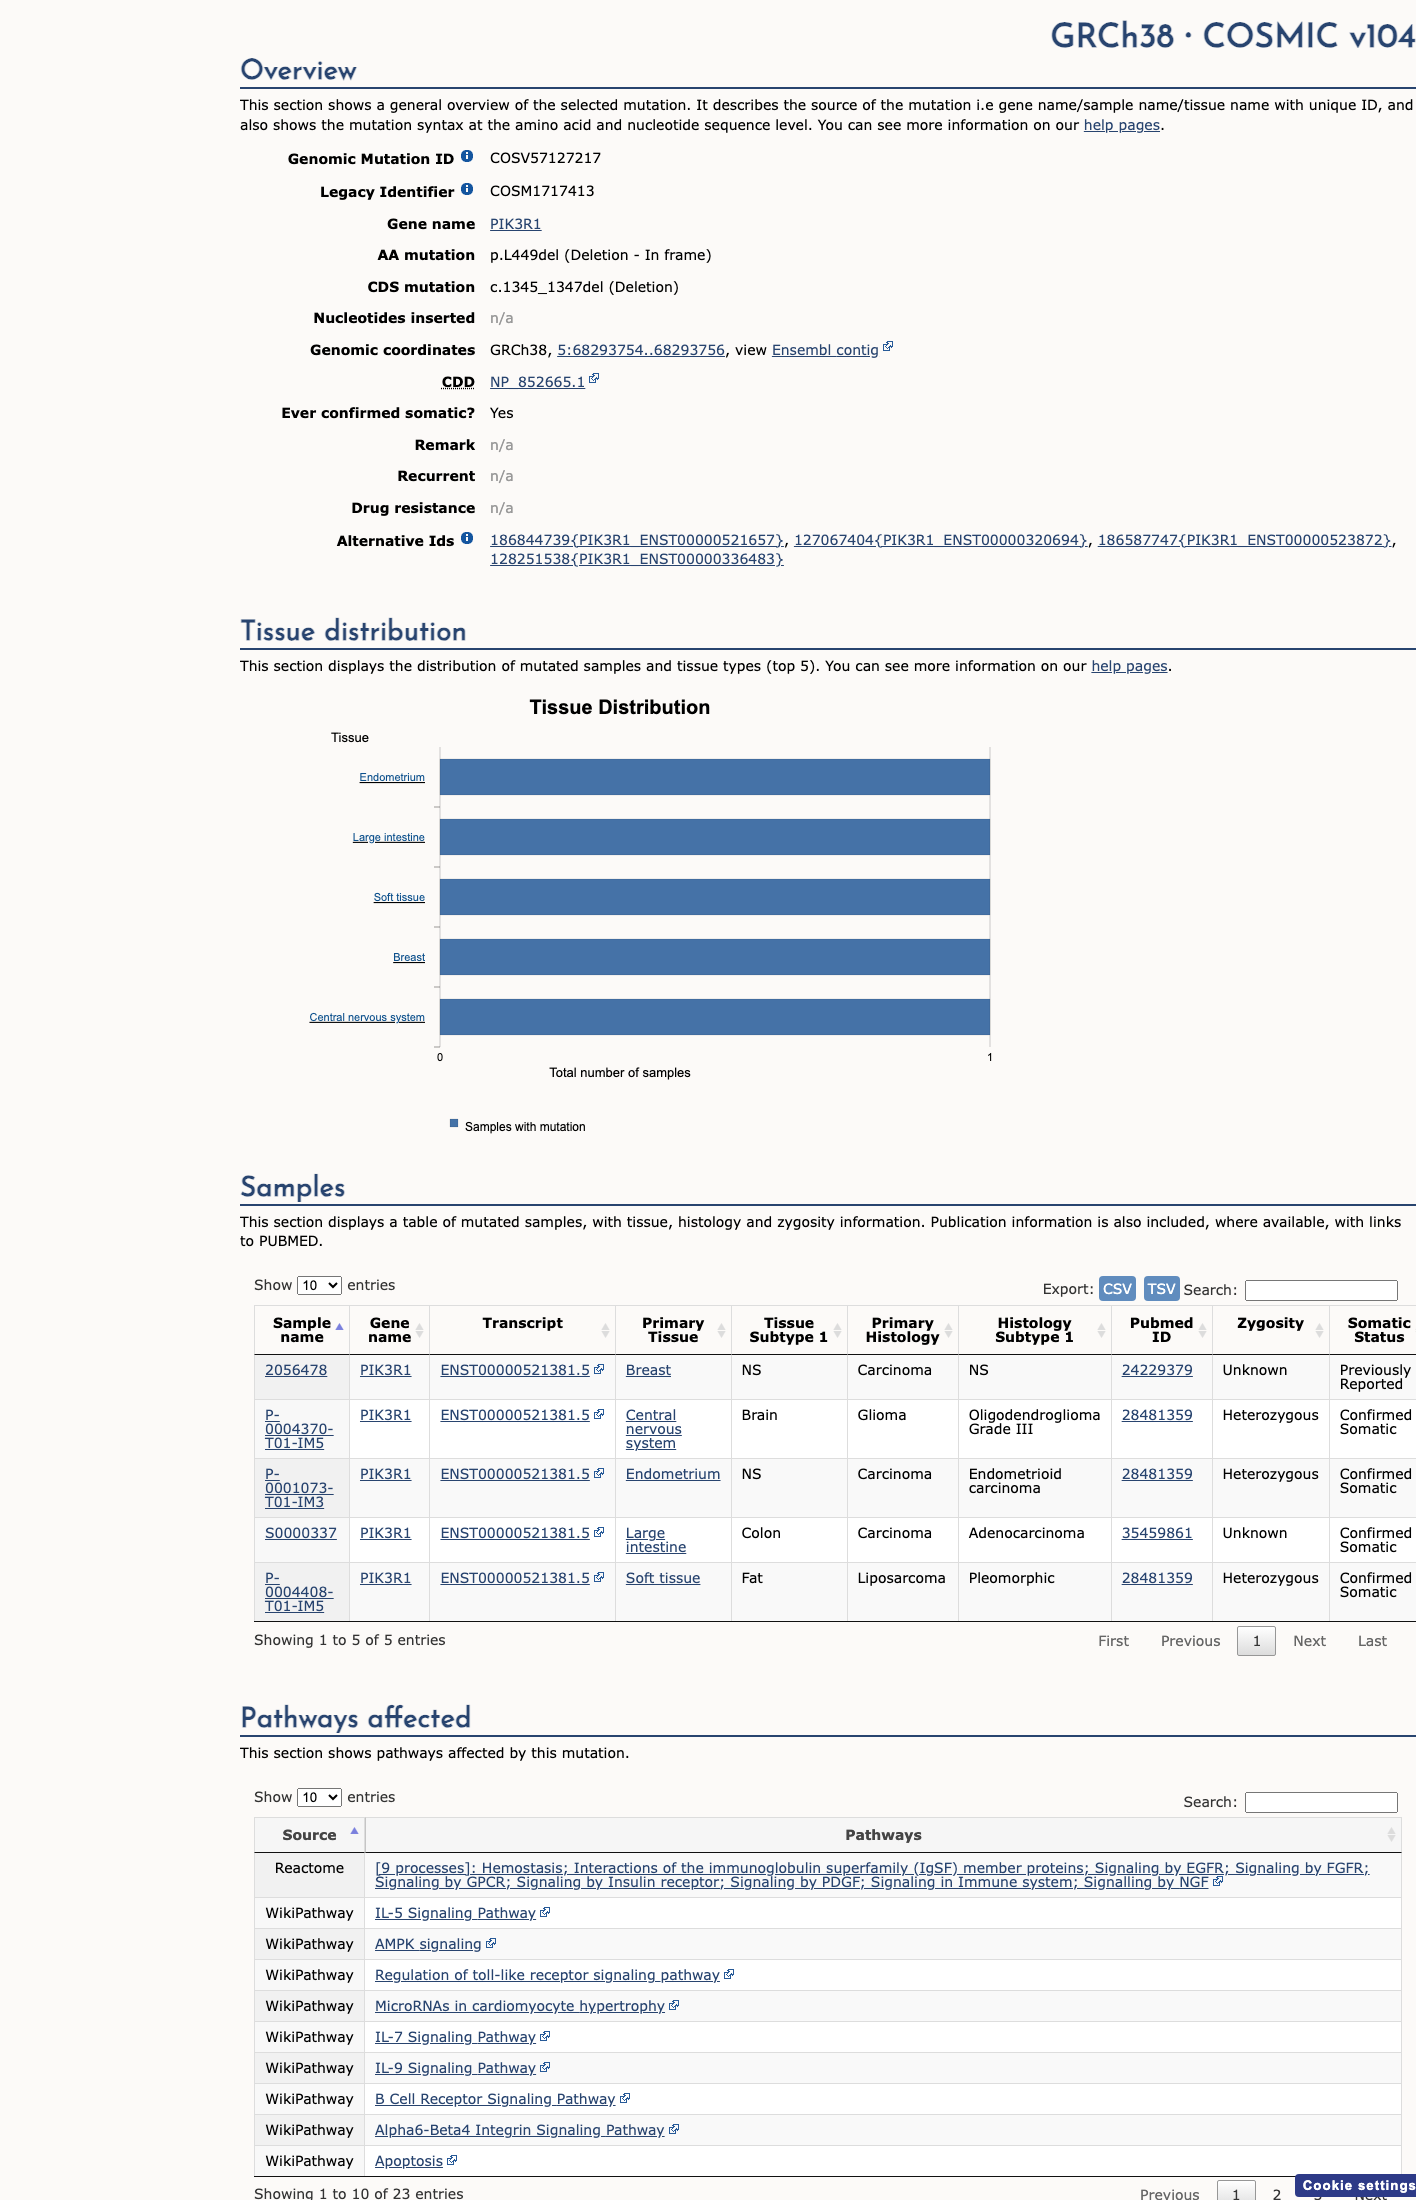The width and height of the screenshot is (1416, 2200).
Task: Sort samples by Zygosity header
Action: 1270,1330
